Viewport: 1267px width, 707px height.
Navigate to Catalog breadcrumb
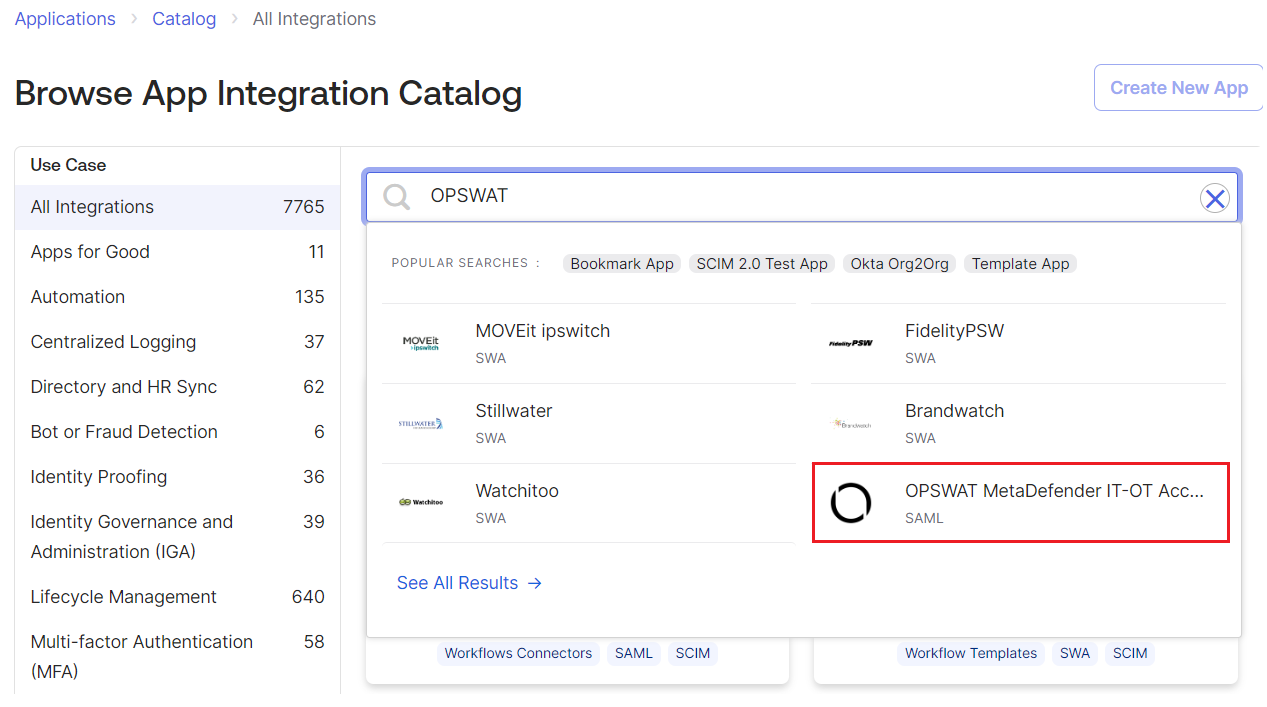[184, 19]
